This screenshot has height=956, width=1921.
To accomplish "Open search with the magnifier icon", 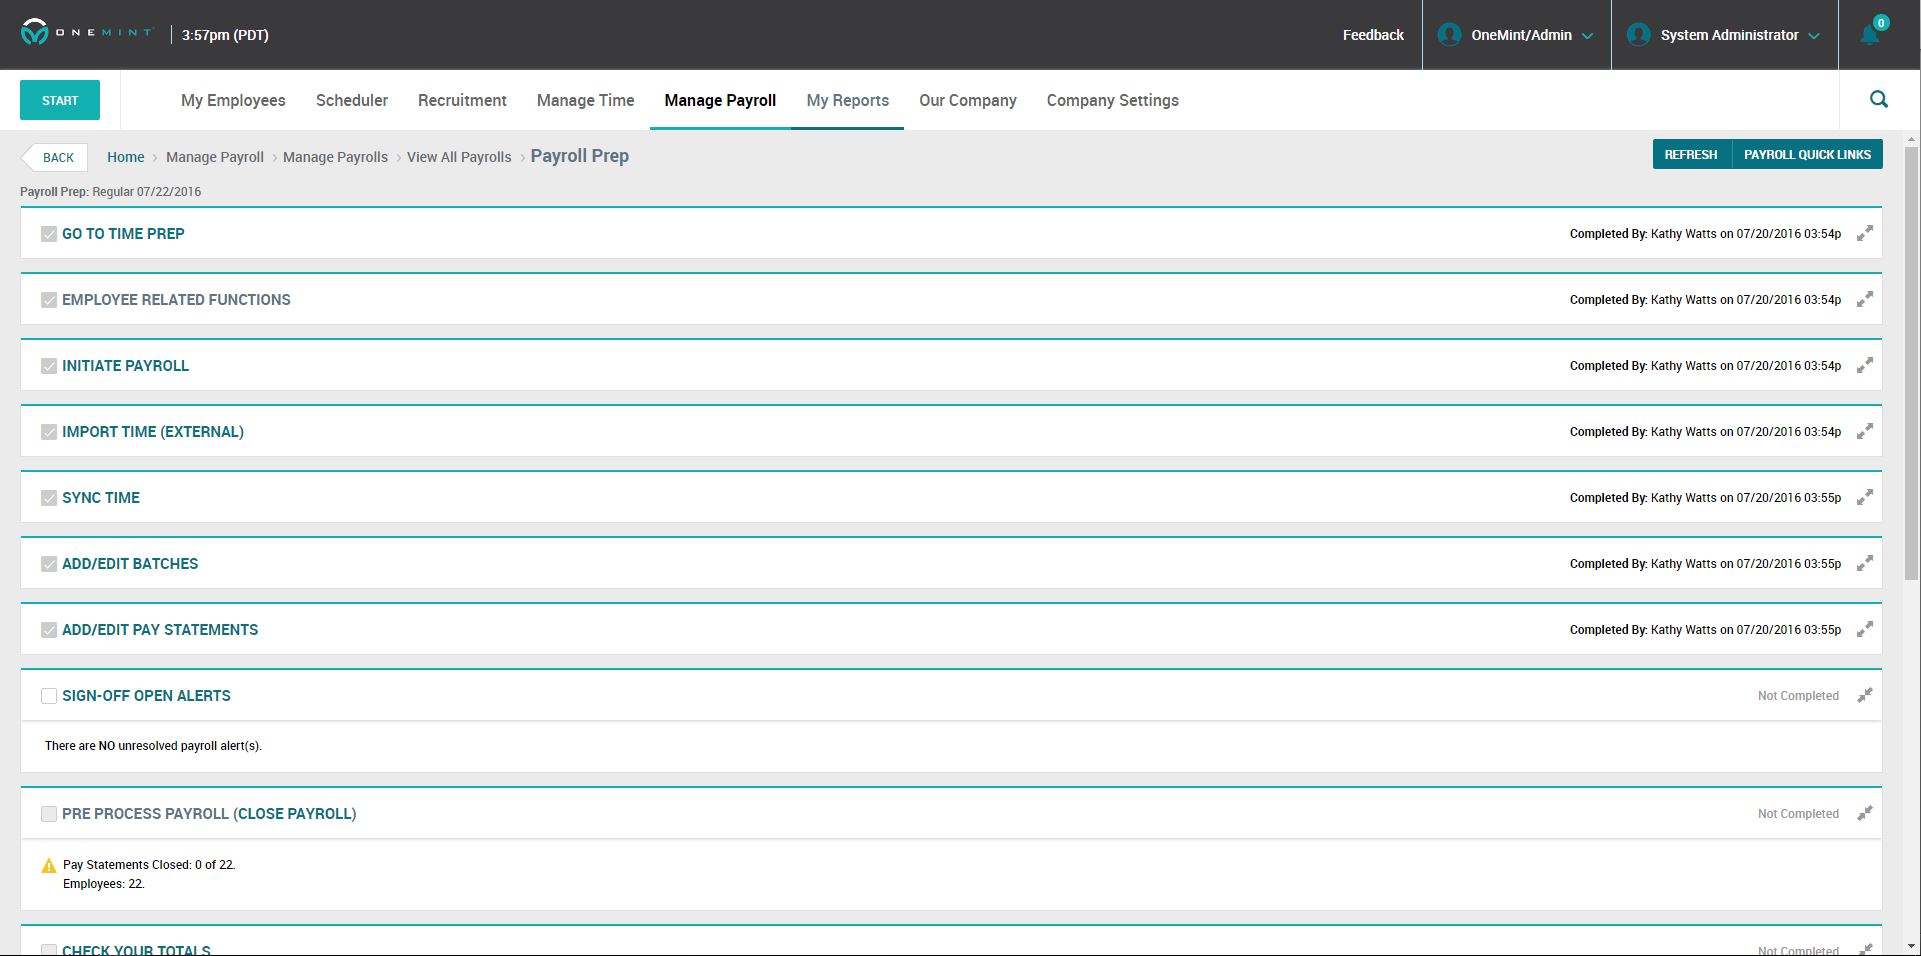I will coord(1879,99).
